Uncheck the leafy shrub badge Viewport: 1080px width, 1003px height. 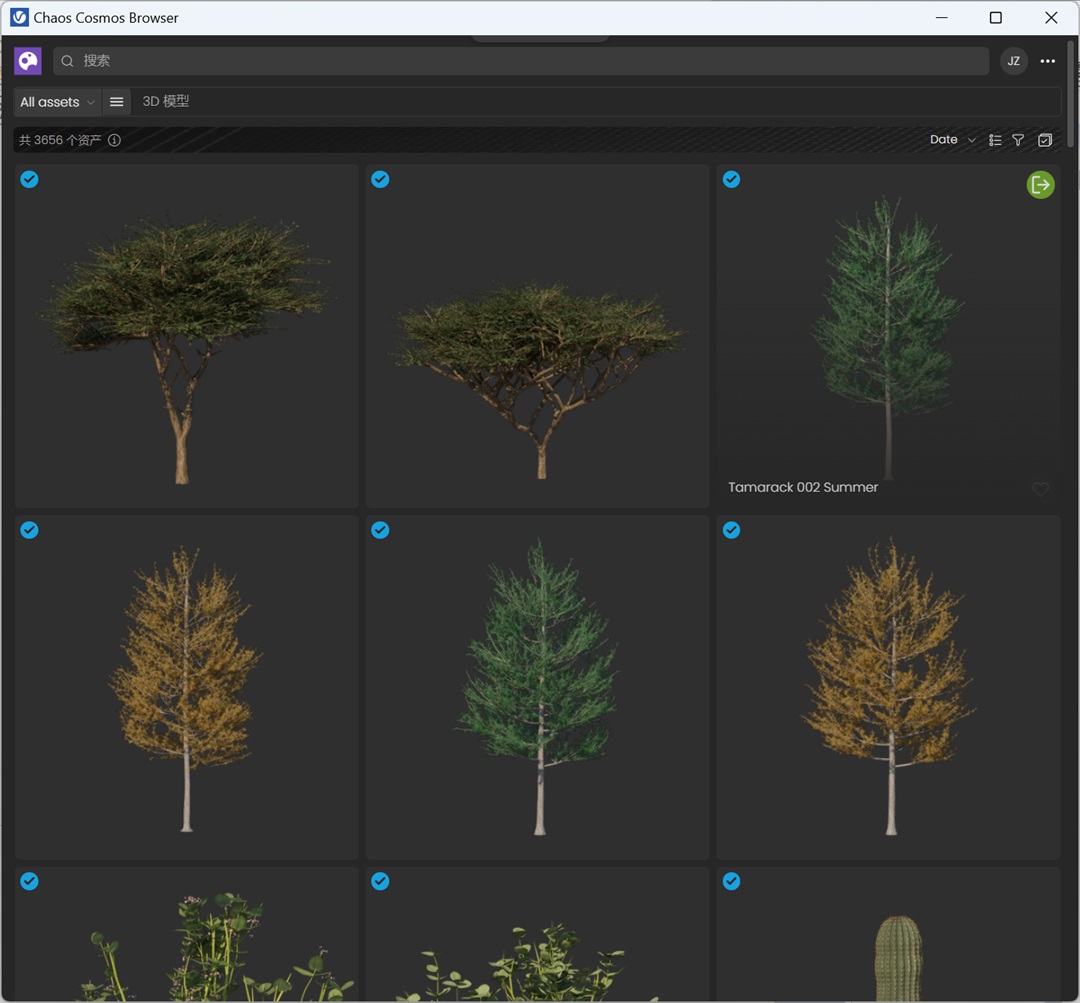click(x=380, y=881)
